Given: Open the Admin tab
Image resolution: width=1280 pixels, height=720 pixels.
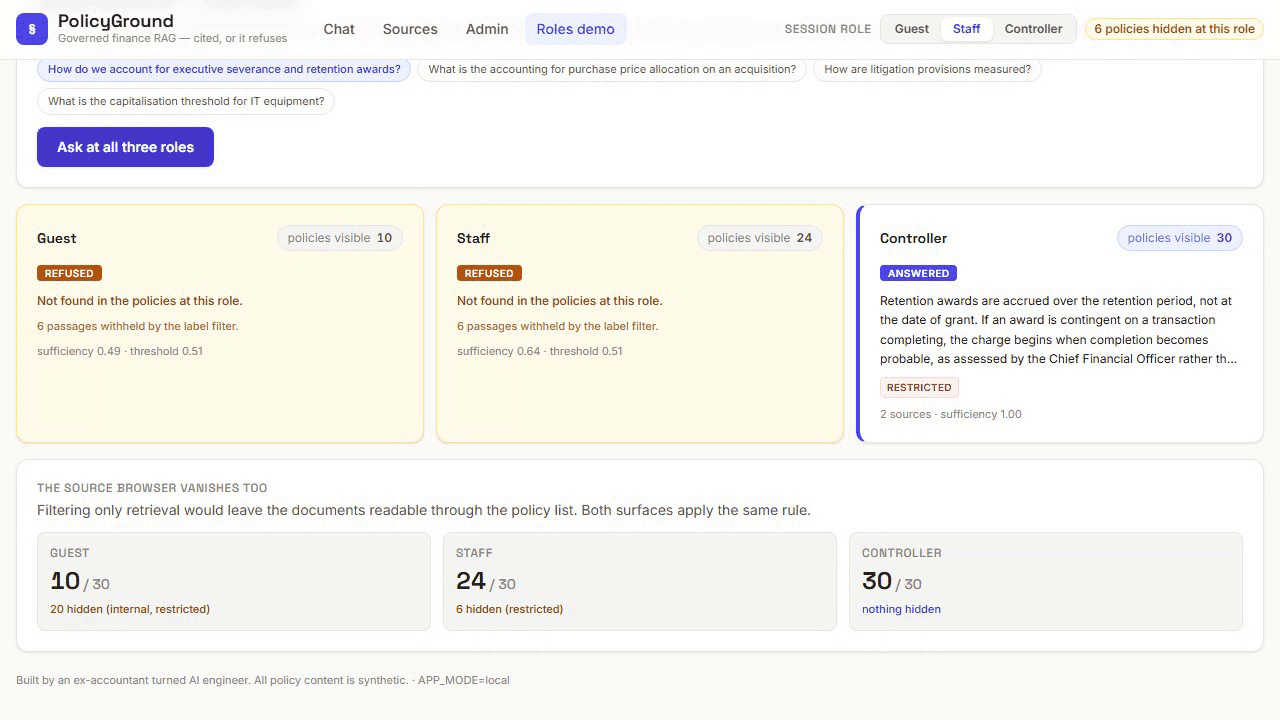Looking at the screenshot, I should pyautogui.click(x=487, y=29).
